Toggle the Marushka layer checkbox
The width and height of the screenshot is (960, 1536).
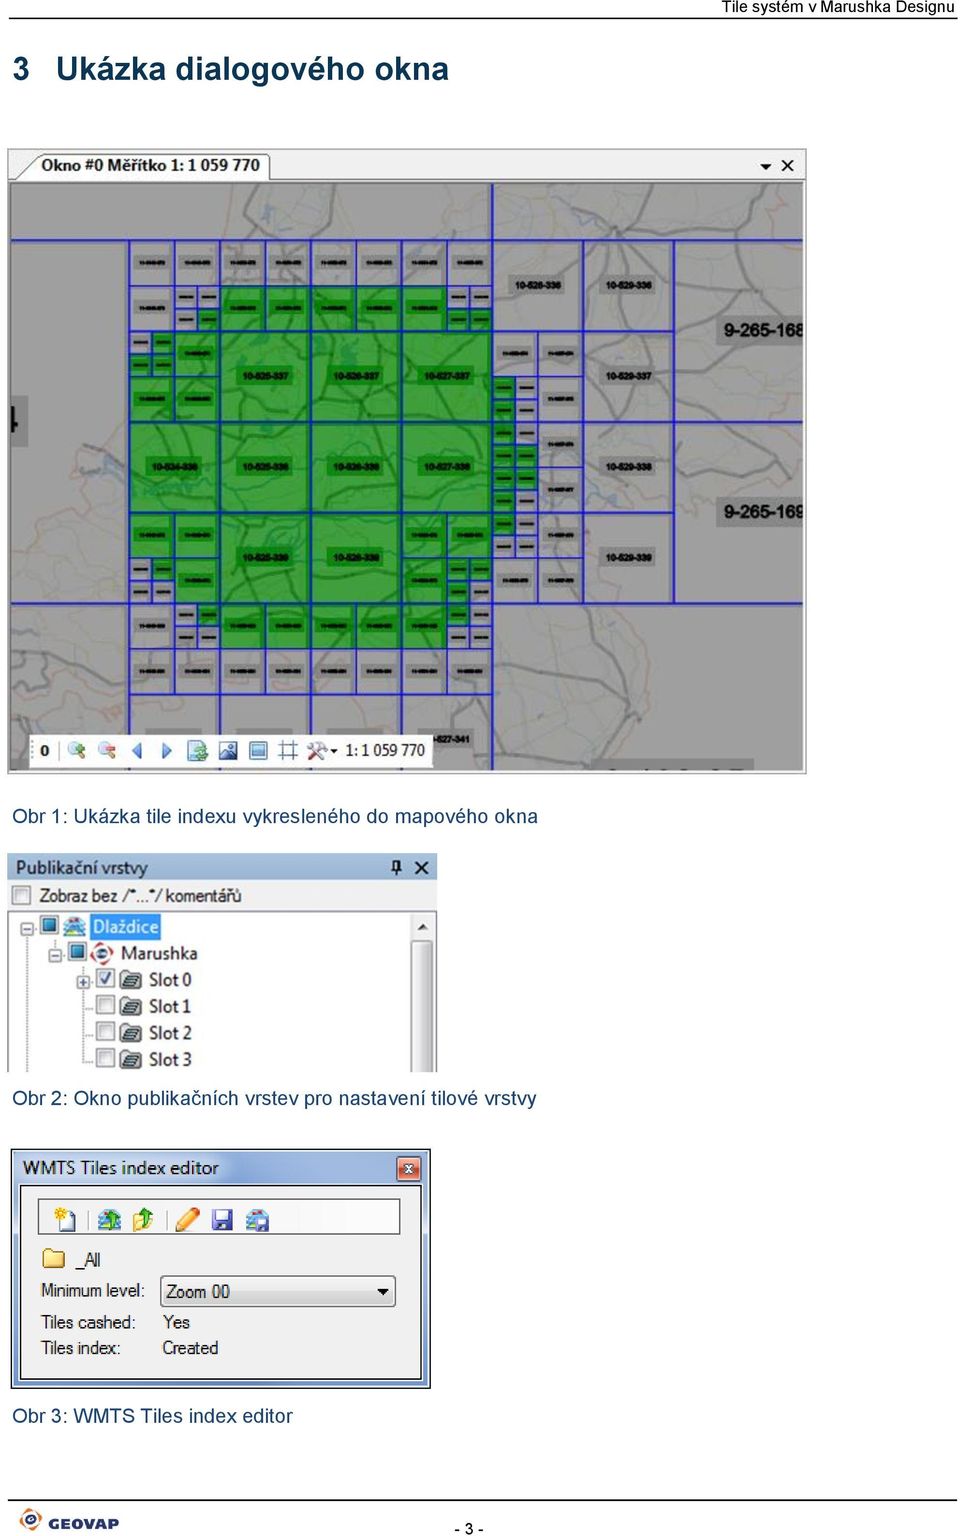[x=77, y=951]
